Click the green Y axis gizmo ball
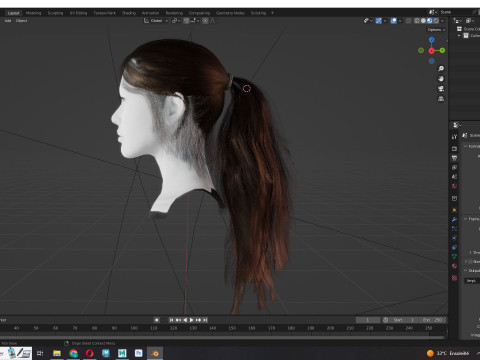Screen dimensions: 480x360 coord(442,50)
